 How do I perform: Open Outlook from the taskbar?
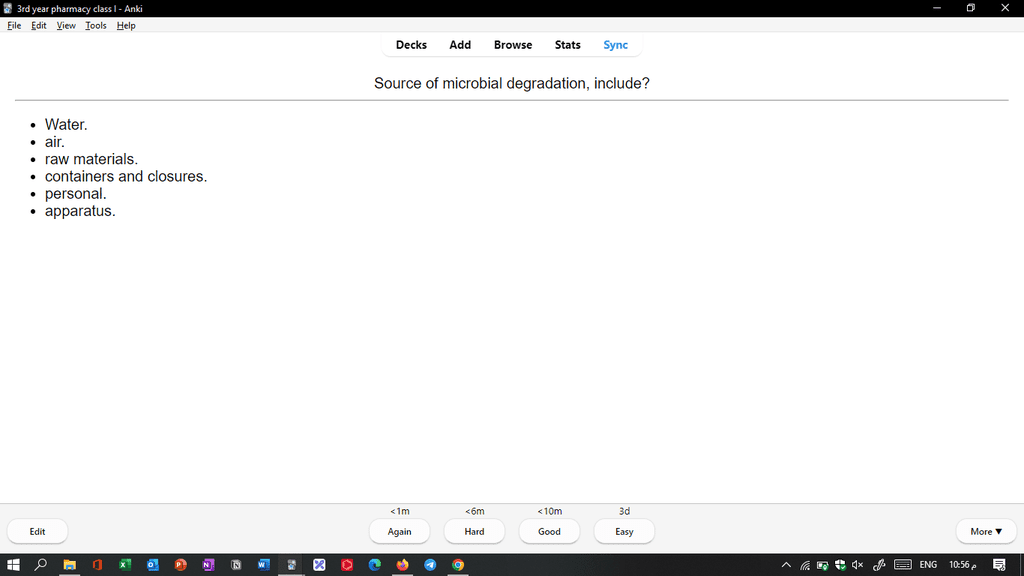[153, 565]
